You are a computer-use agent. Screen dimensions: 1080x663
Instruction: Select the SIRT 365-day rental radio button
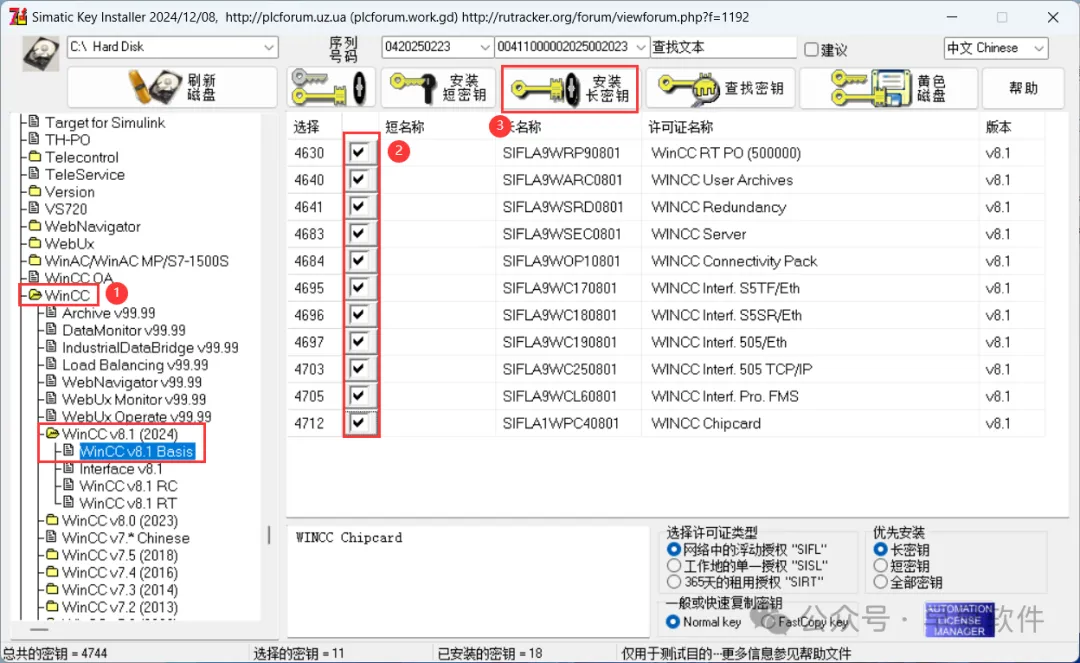click(674, 582)
